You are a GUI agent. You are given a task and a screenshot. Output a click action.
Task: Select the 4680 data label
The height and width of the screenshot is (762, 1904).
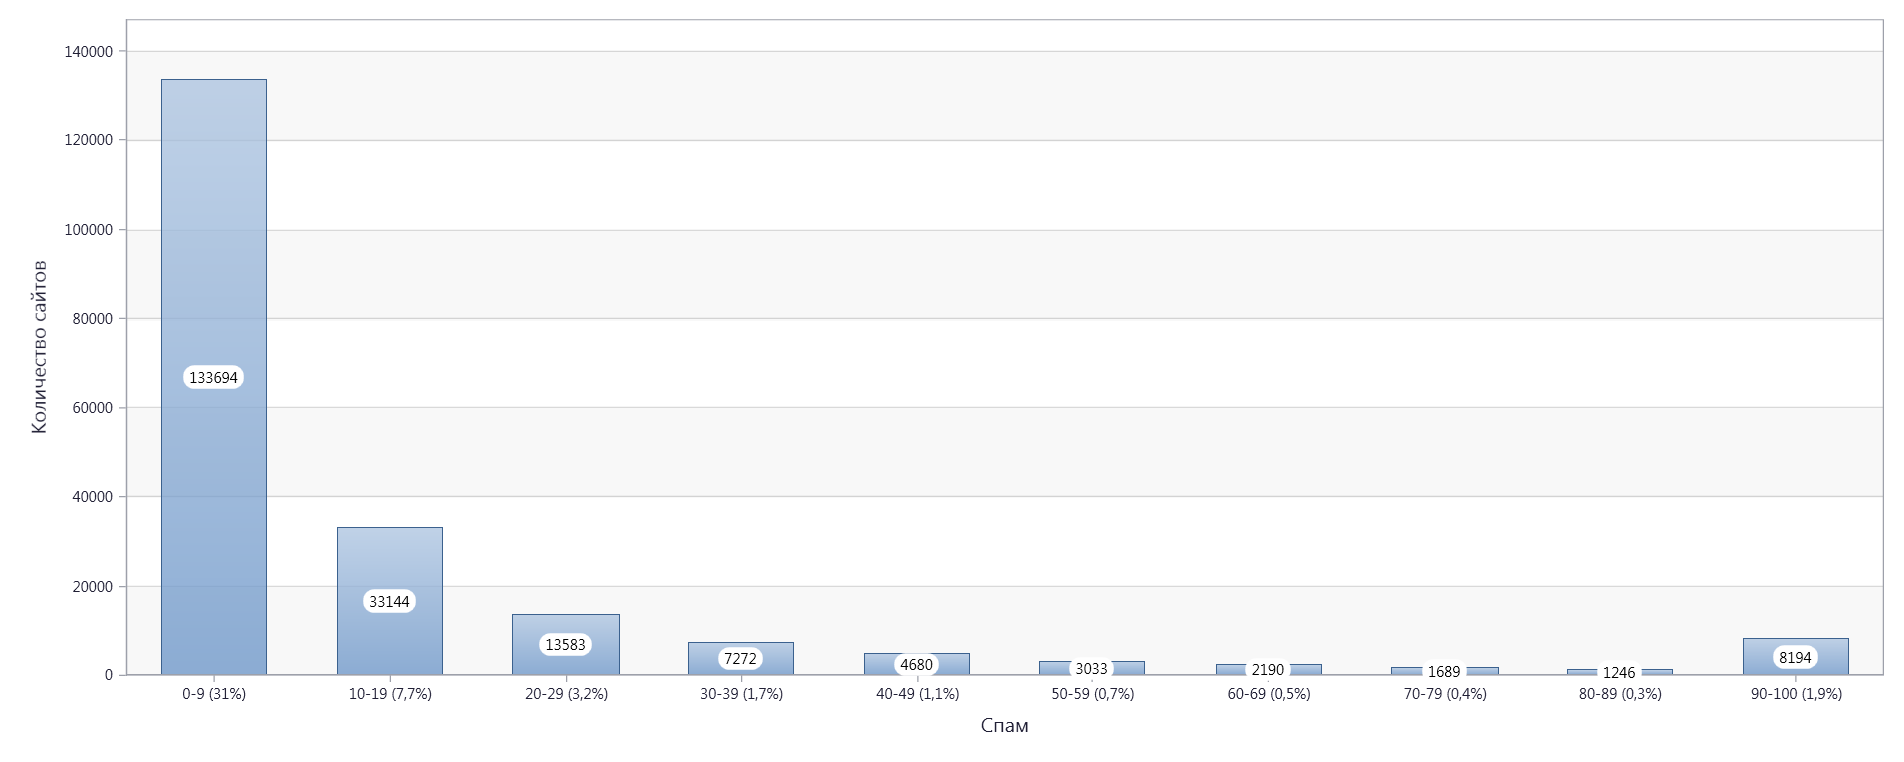click(917, 665)
